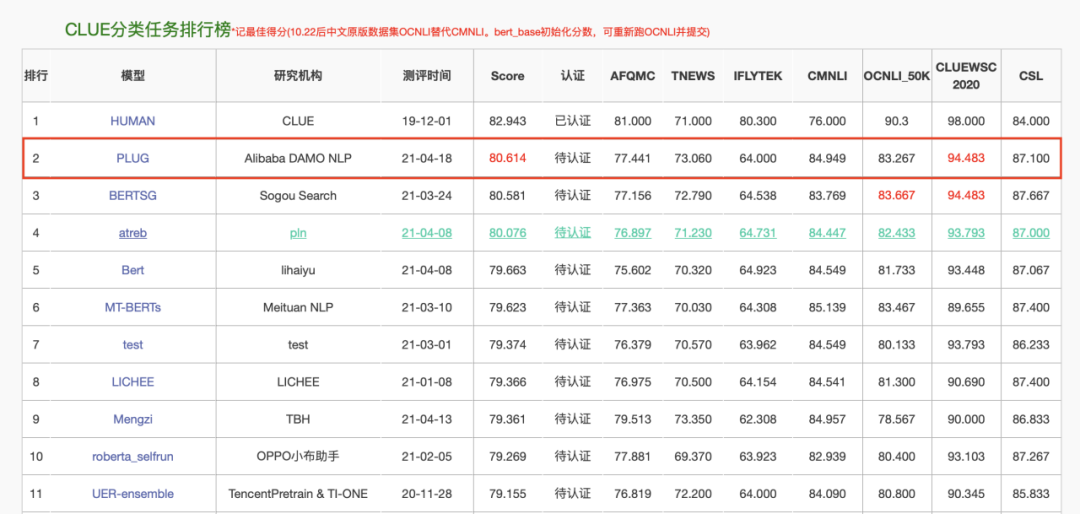The height and width of the screenshot is (514, 1080).
Task: Click the green 71.230 TNEWS link
Action: click(693, 233)
